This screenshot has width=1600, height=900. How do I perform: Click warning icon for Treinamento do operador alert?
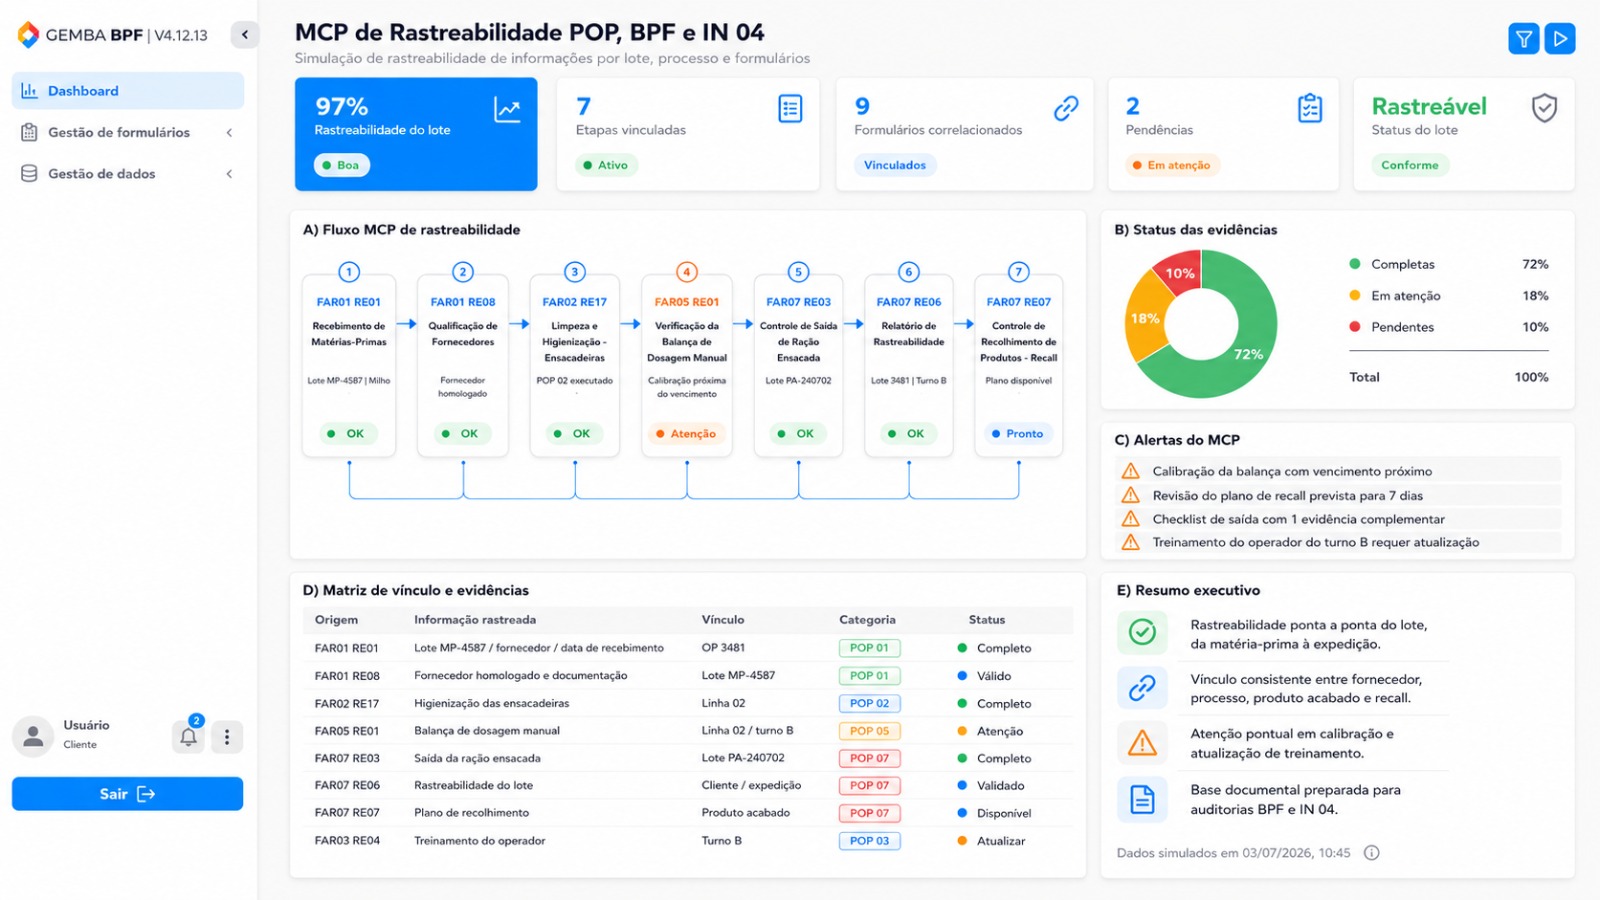[1131, 542]
